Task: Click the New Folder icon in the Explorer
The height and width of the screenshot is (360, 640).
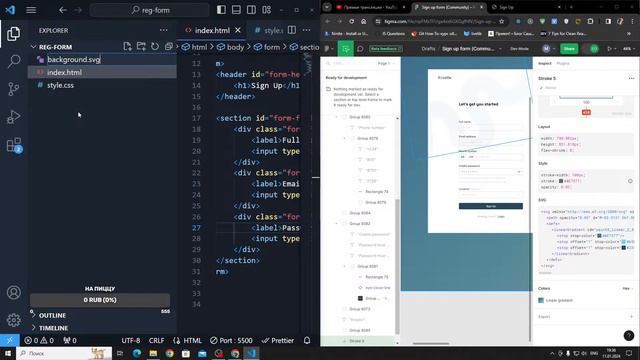Action: [x=141, y=47]
